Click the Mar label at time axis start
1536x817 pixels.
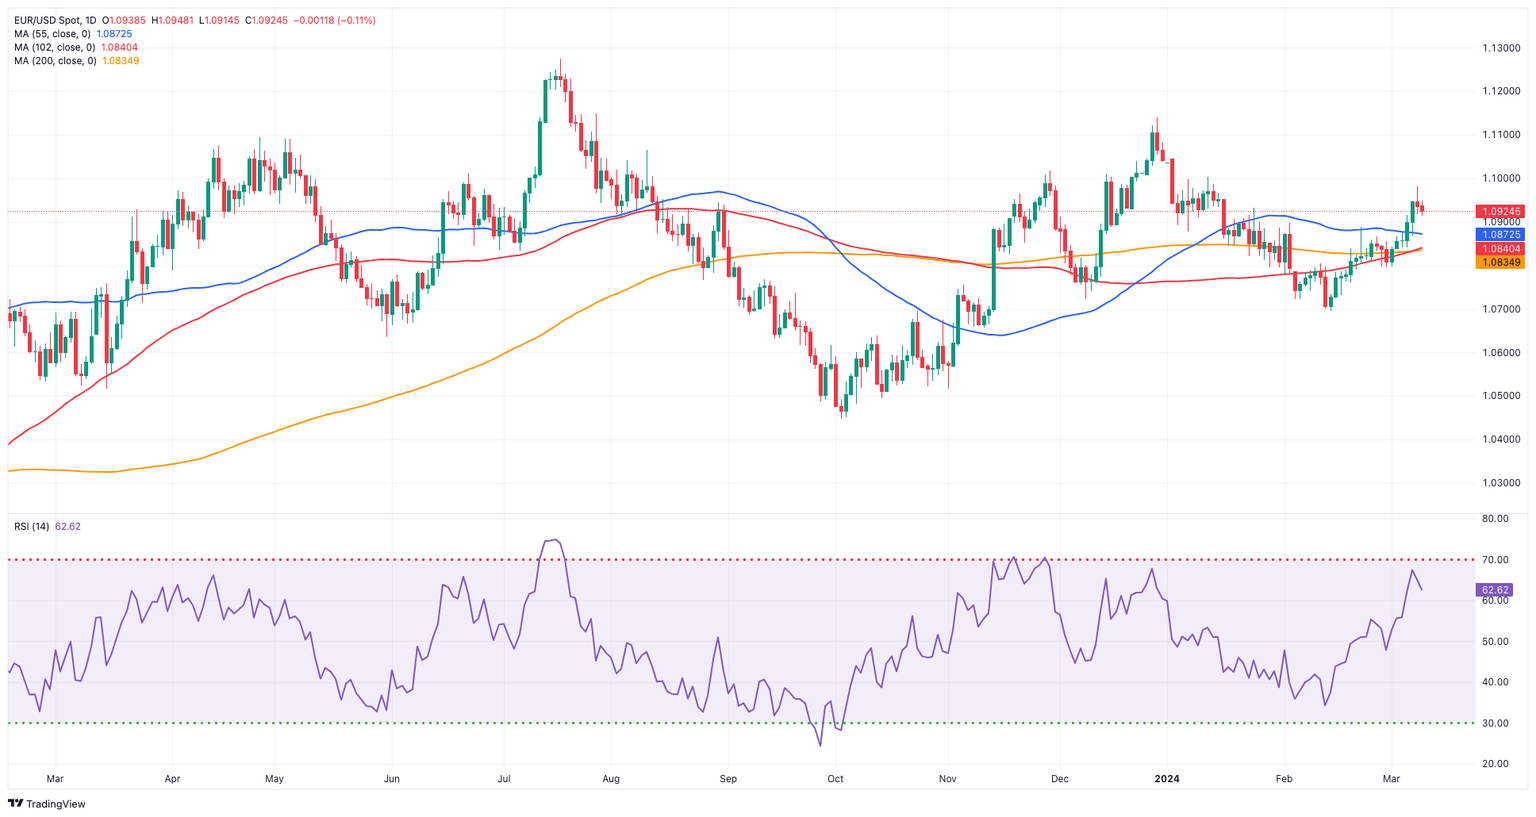pos(55,778)
